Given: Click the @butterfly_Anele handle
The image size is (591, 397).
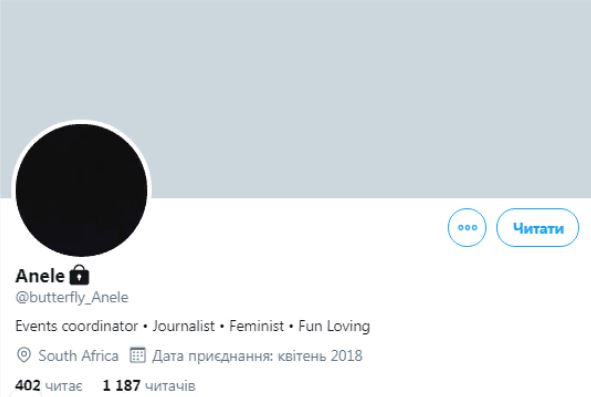Looking at the screenshot, I should (x=72, y=297).
